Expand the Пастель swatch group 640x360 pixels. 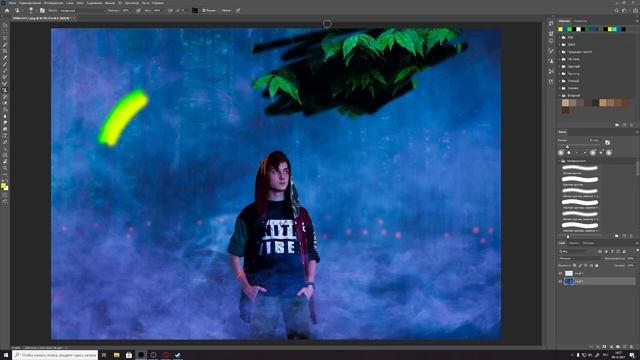click(x=560, y=59)
